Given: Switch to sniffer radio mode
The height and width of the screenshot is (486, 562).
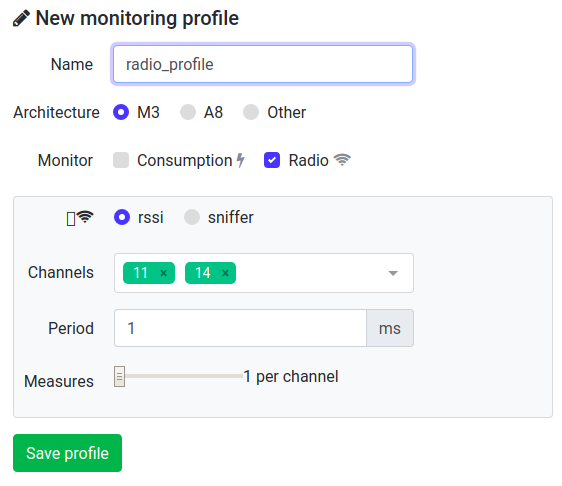Looking at the screenshot, I should [192, 217].
